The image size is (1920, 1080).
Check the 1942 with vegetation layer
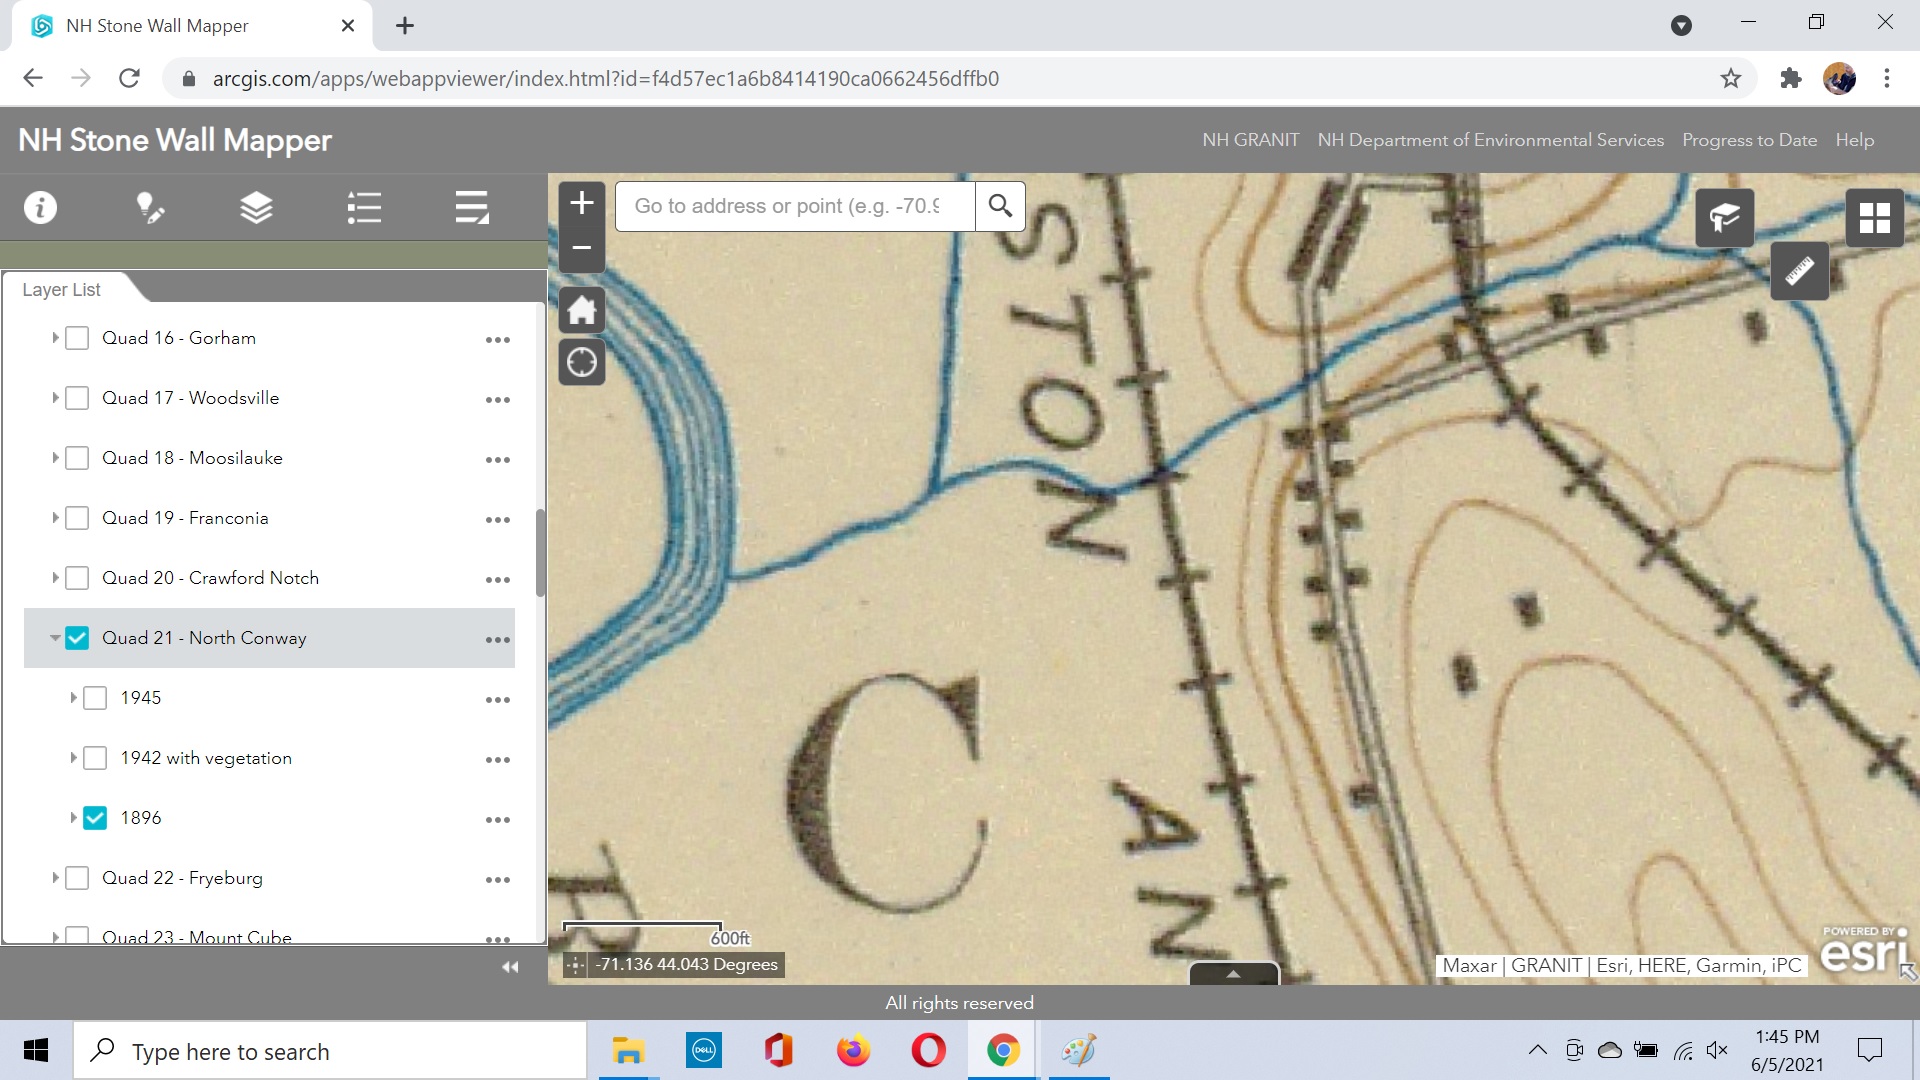[x=95, y=758]
